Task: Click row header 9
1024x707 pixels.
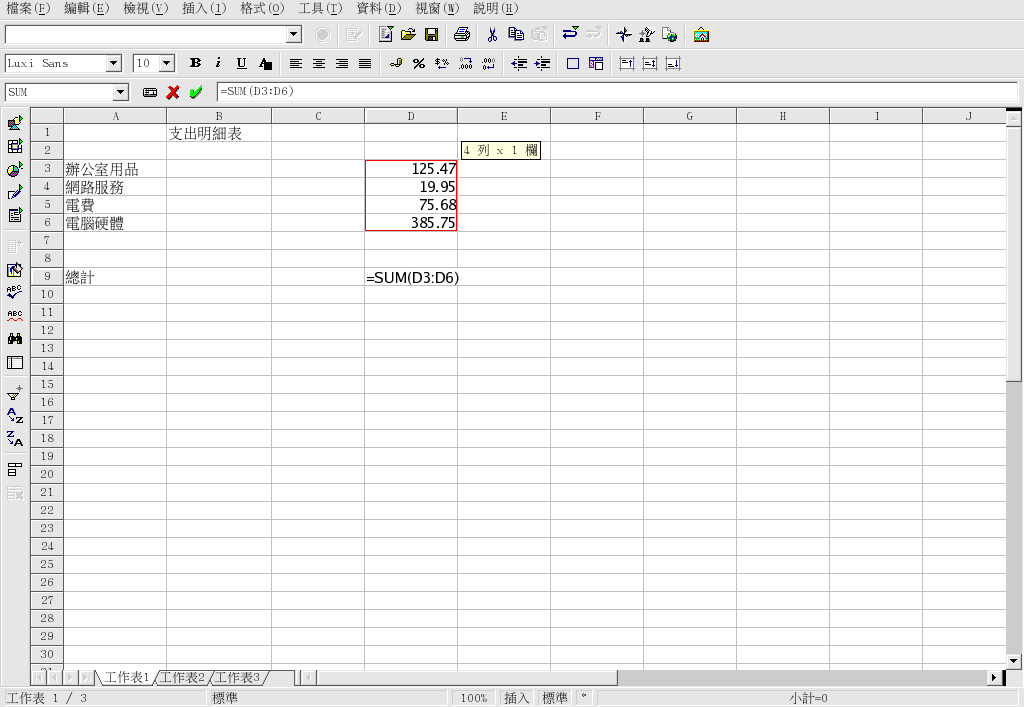Action: pyautogui.click(x=46, y=277)
